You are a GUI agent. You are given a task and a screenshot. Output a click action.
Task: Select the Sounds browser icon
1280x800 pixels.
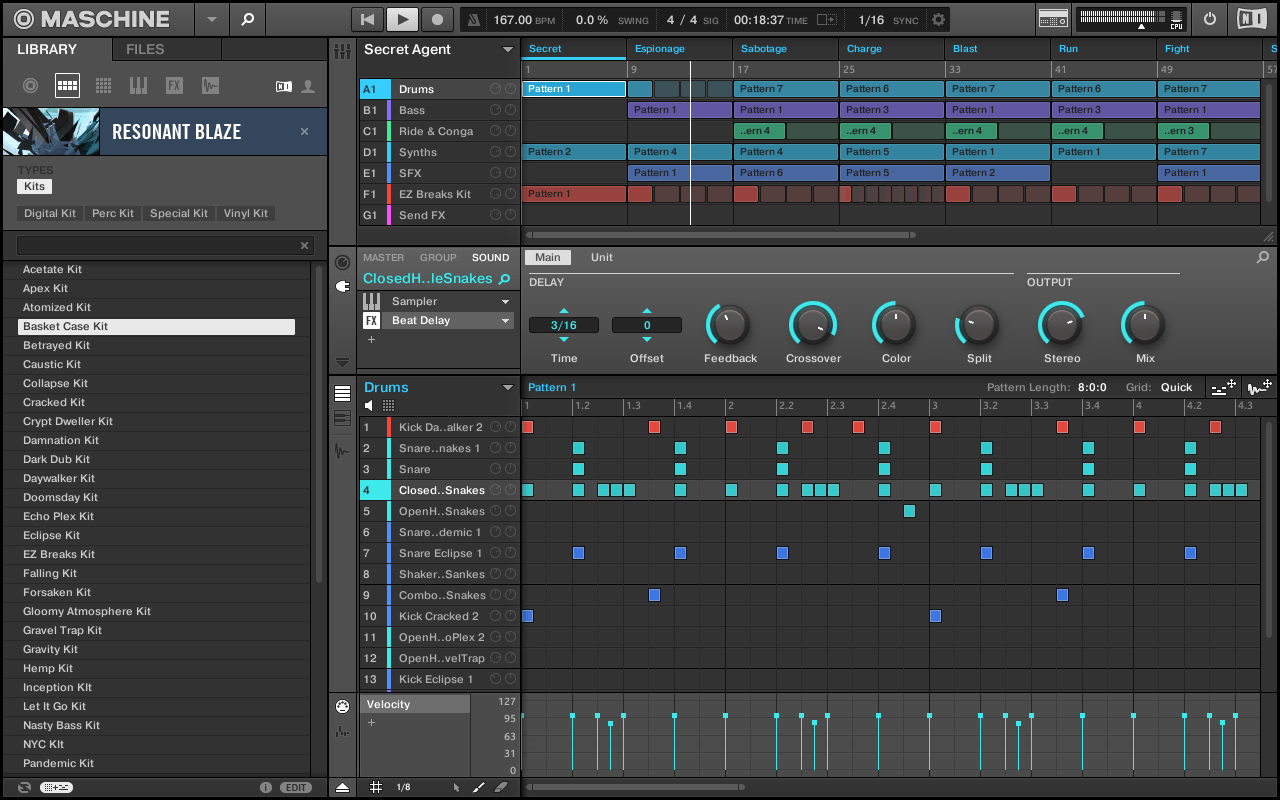tap(103, 86)
